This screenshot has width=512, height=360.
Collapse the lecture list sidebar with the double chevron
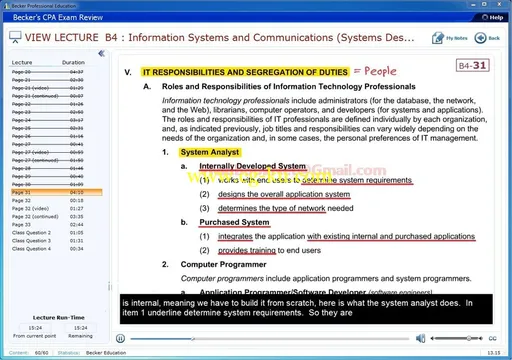pos(101,53)
